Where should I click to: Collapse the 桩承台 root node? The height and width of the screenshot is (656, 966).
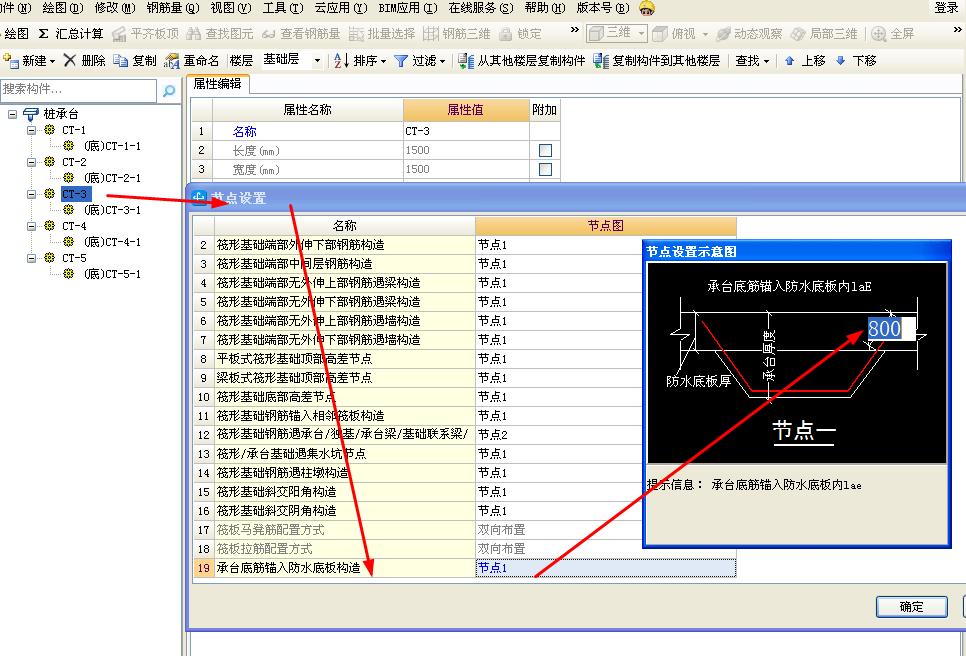pos(12,114)
